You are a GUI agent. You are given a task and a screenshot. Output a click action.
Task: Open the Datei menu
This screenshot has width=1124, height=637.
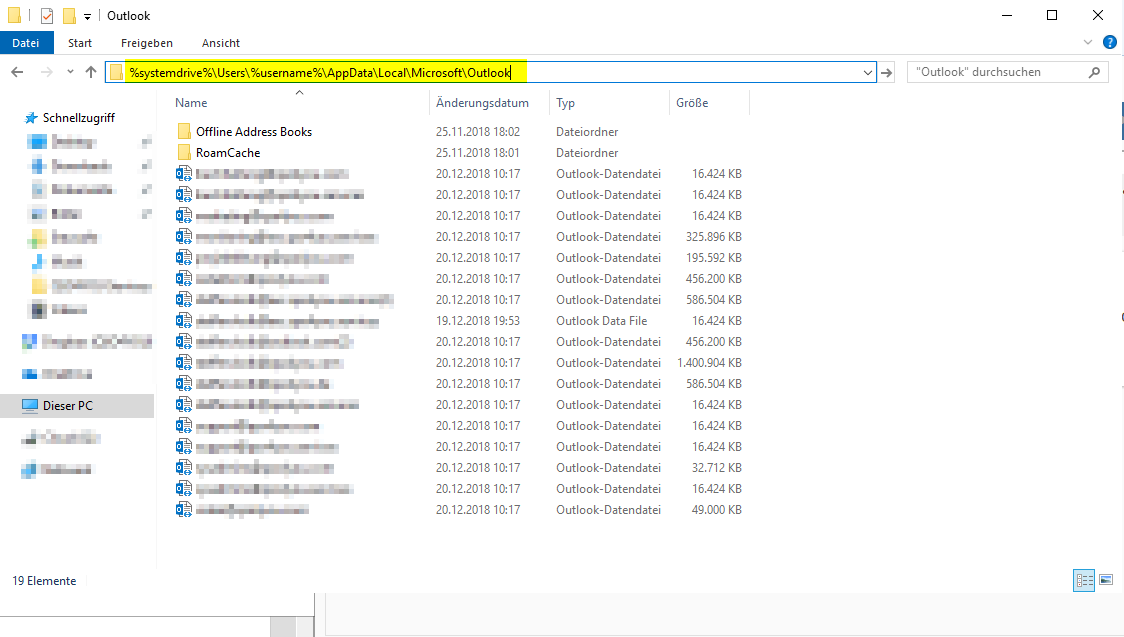tap(26, 43)
